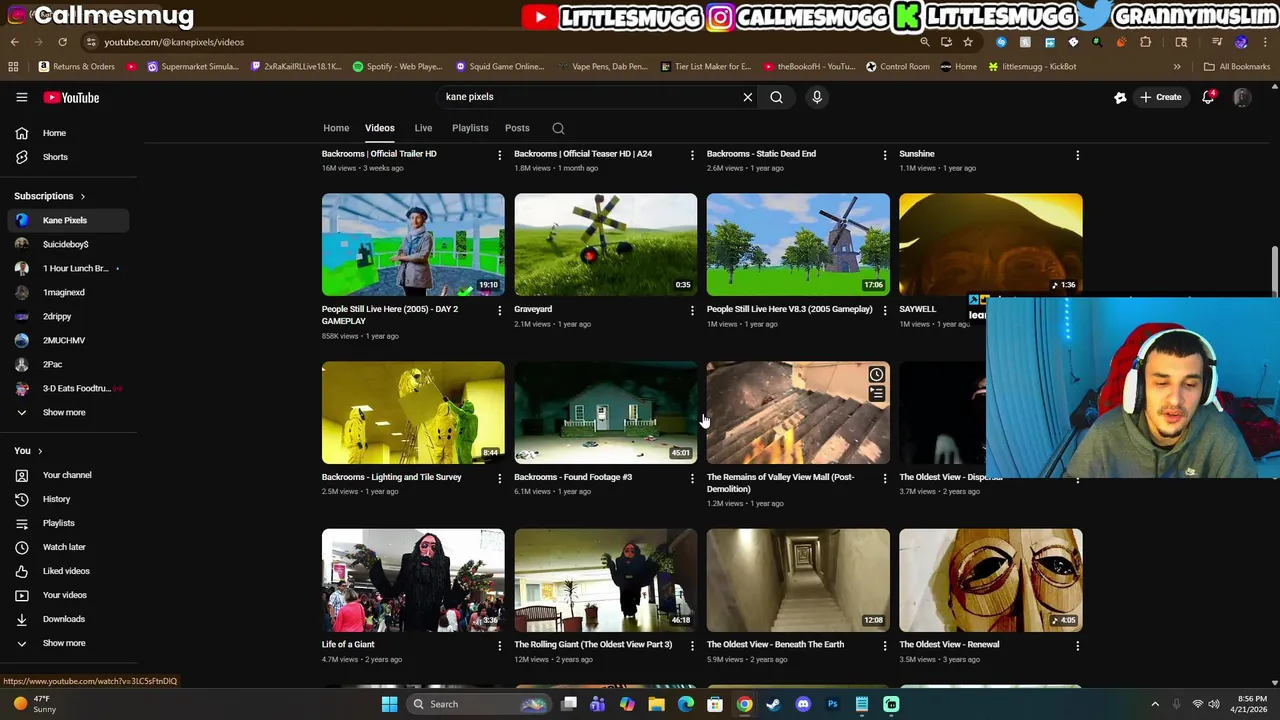Select the Videos tab

tap(379, 128)
